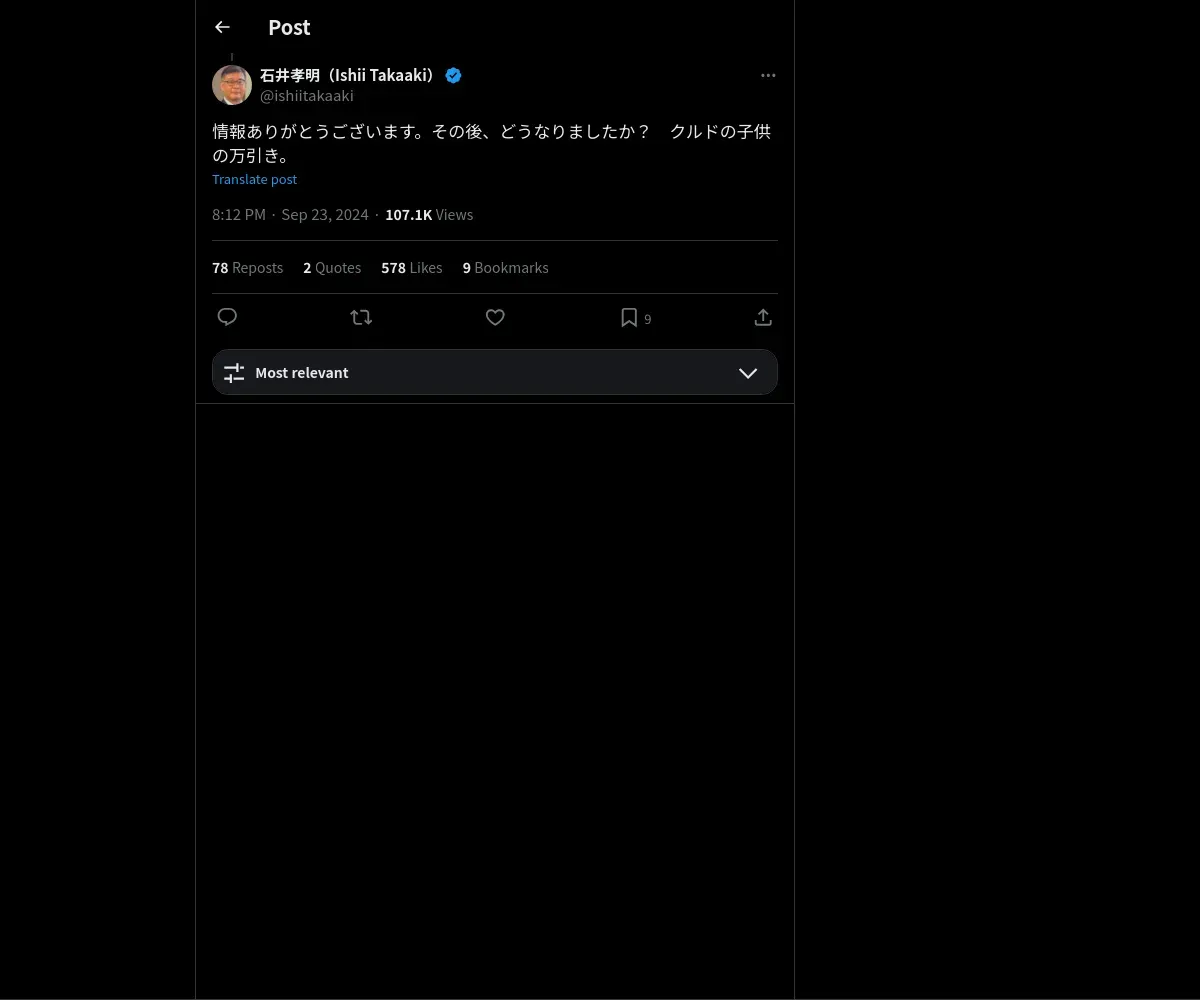This screenshot has width=1200, height=1000.
Task: Go back using the arrow icon
Action: (x=222, y=27)
